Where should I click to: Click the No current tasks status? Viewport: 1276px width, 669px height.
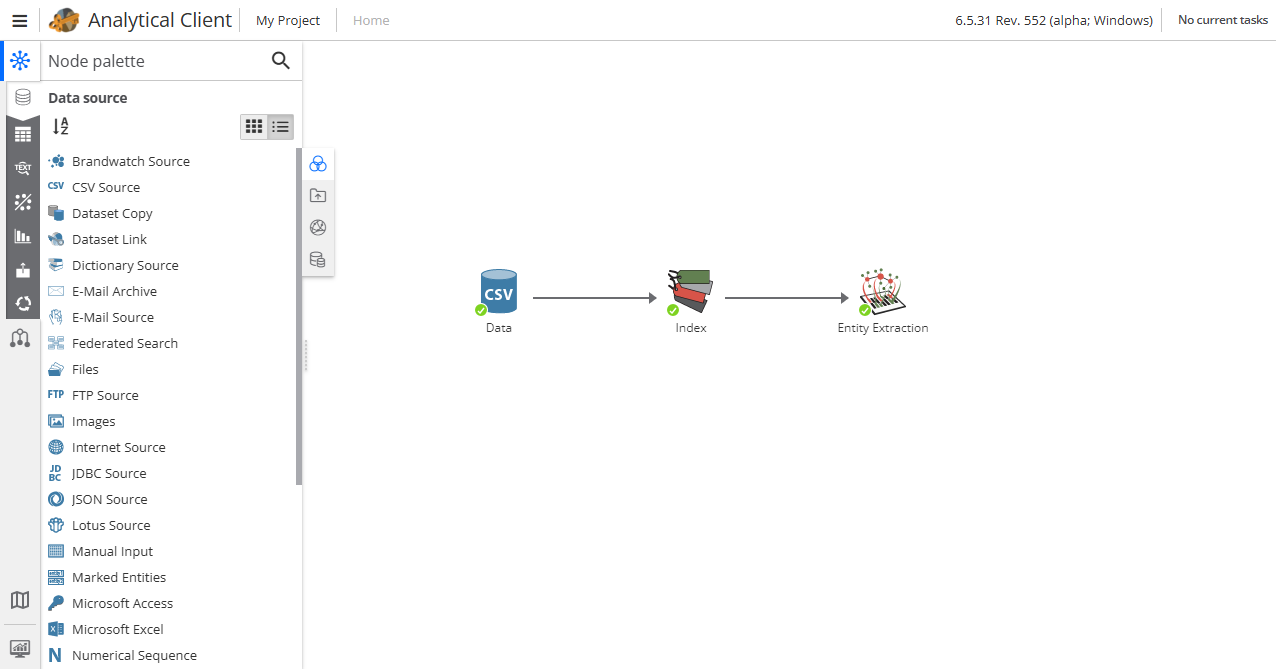(1222, 21)
